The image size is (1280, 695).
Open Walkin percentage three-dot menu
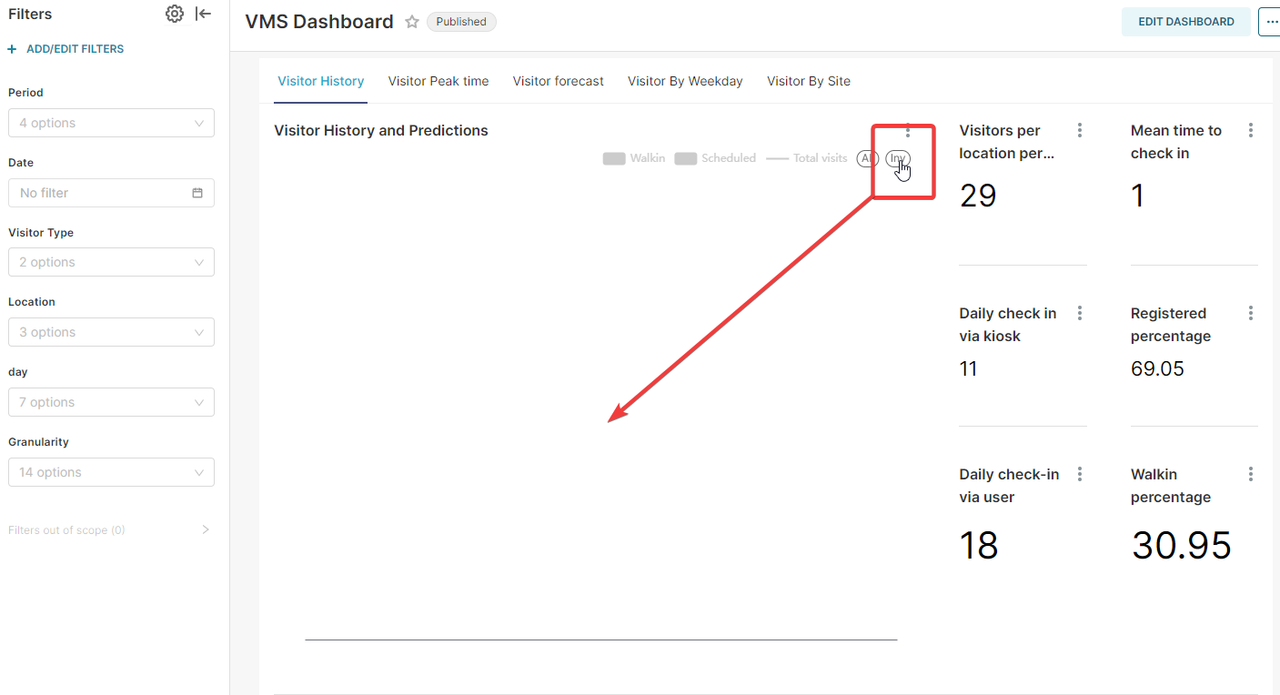pyautogui.click(x=1251, y=475)
